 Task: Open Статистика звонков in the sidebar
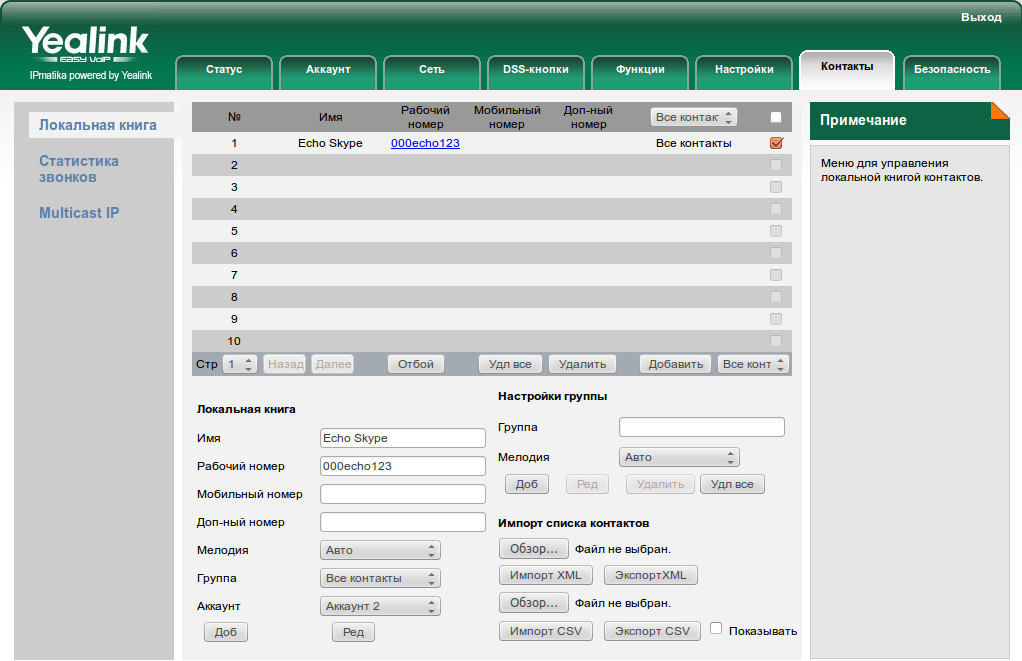79,169
